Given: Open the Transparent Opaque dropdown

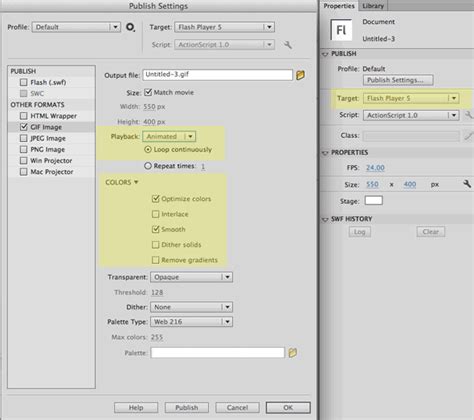Looking at the screenshot, I should click(x=191, y=277).
